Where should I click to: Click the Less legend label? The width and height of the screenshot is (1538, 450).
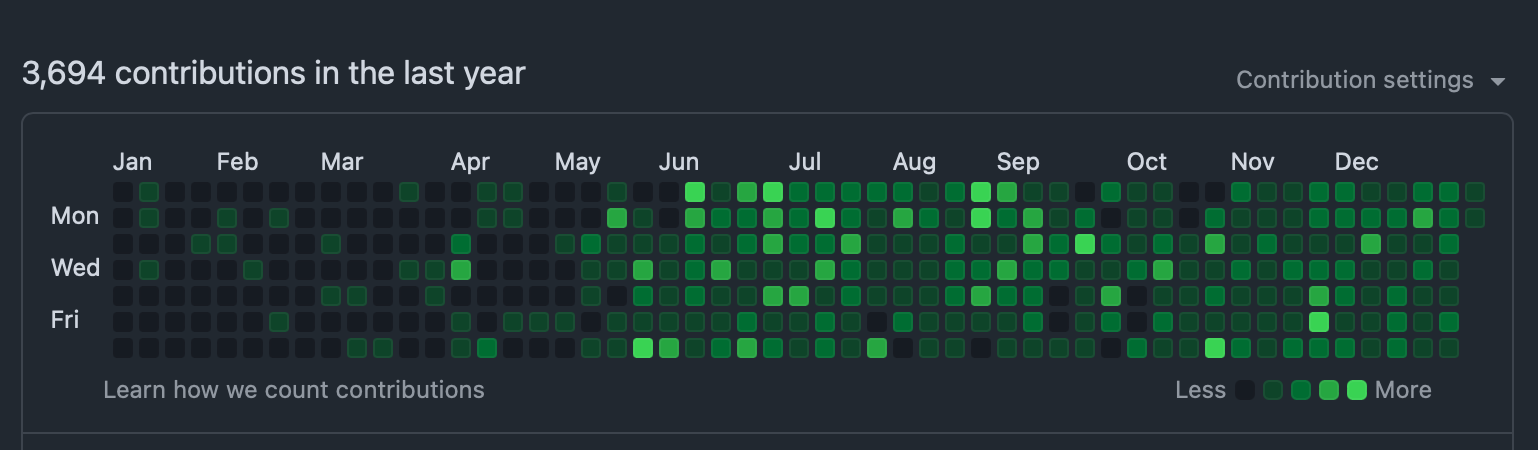coord(1201,390)
